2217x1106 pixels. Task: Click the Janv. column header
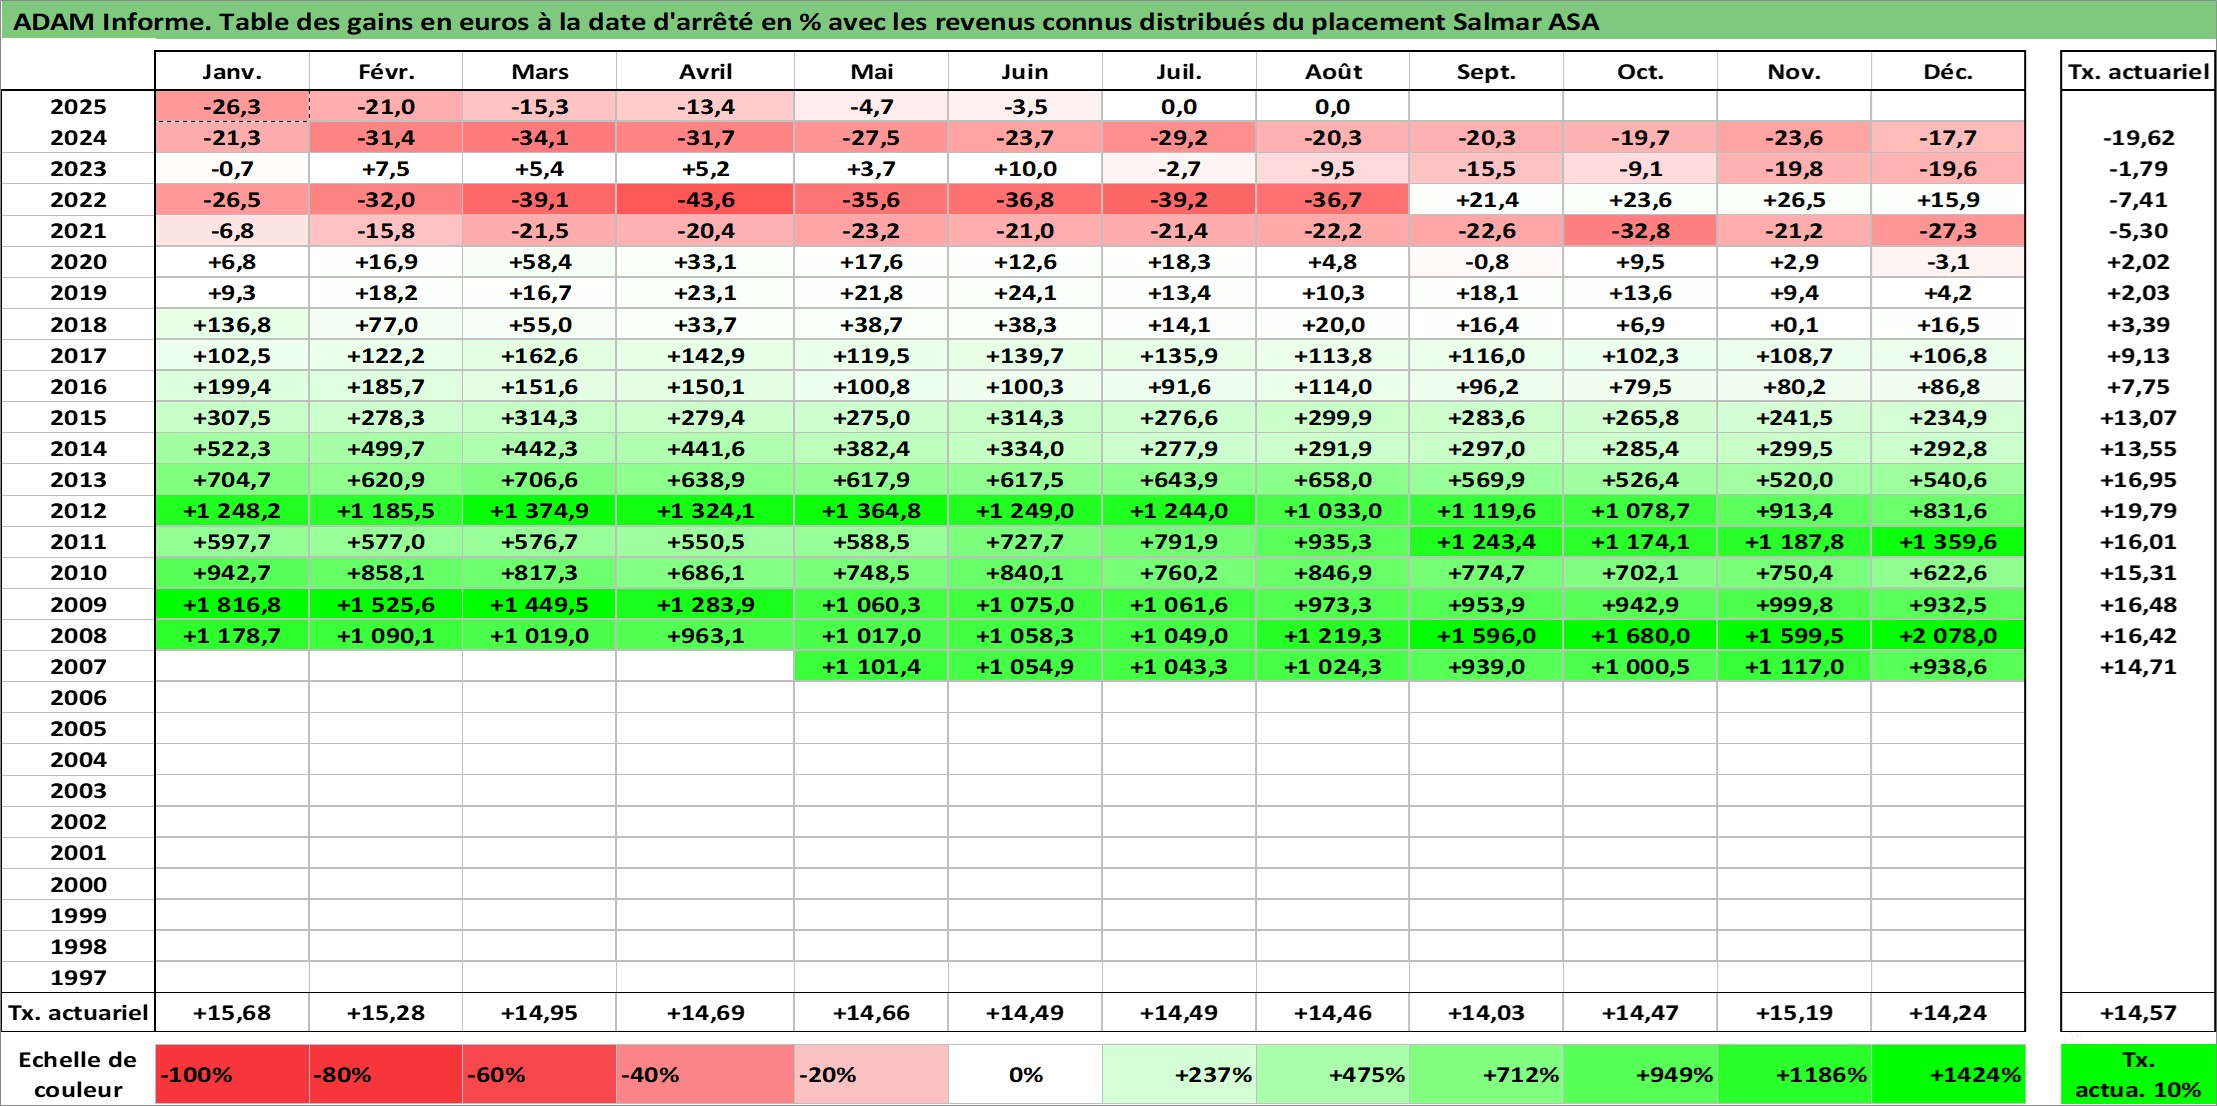coord(232,72)
